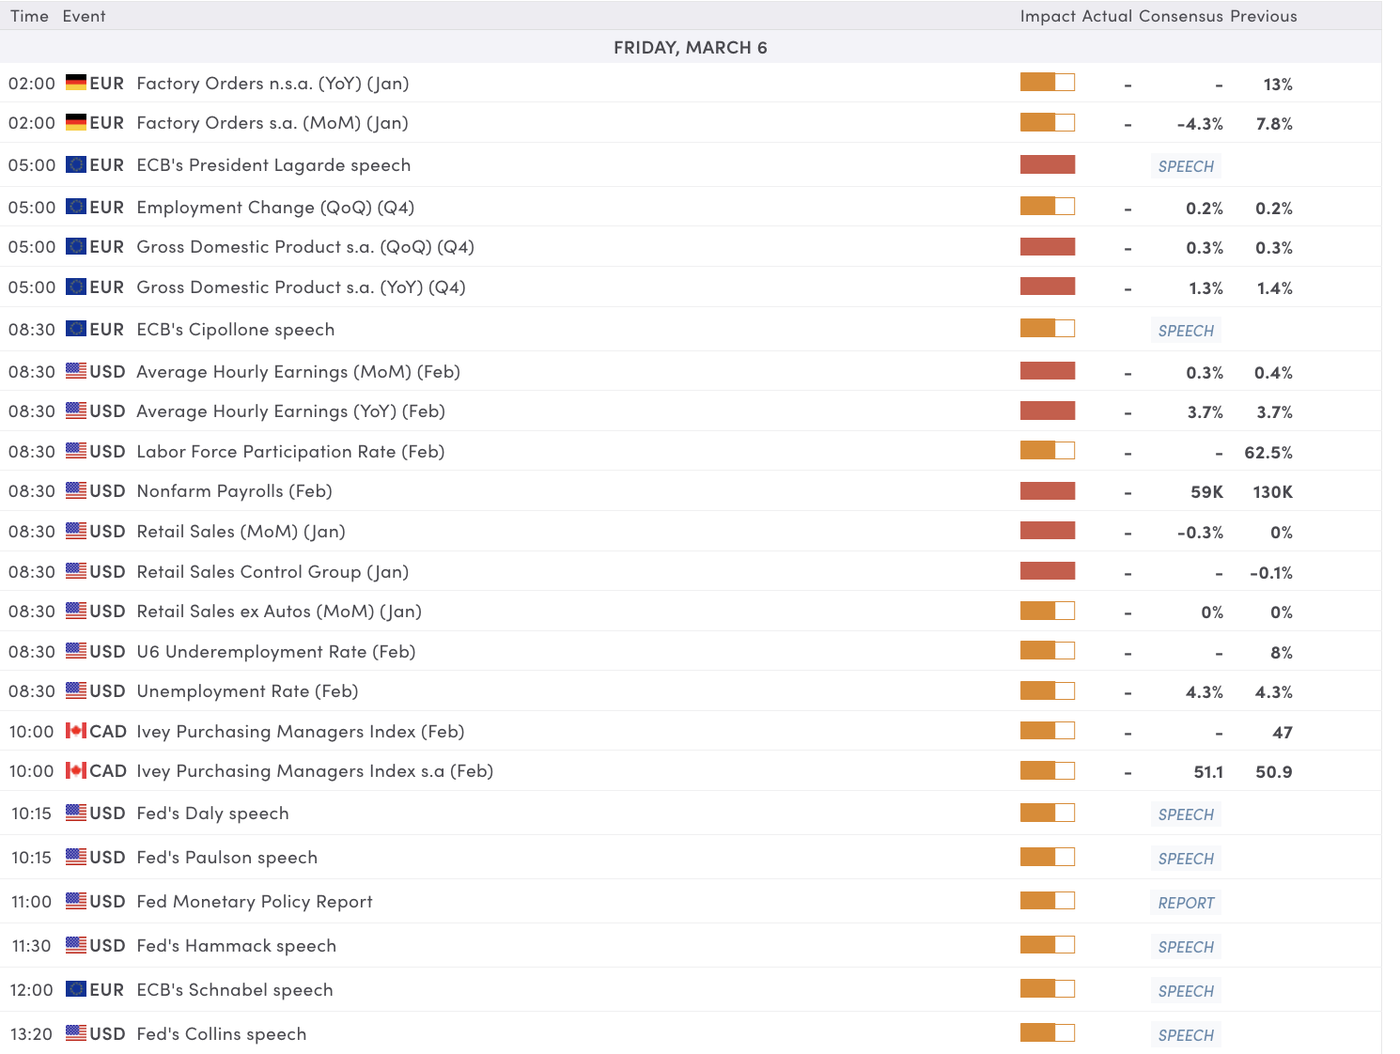Click the SPEECH tag for Cipollone speech

click(1186, 330)
